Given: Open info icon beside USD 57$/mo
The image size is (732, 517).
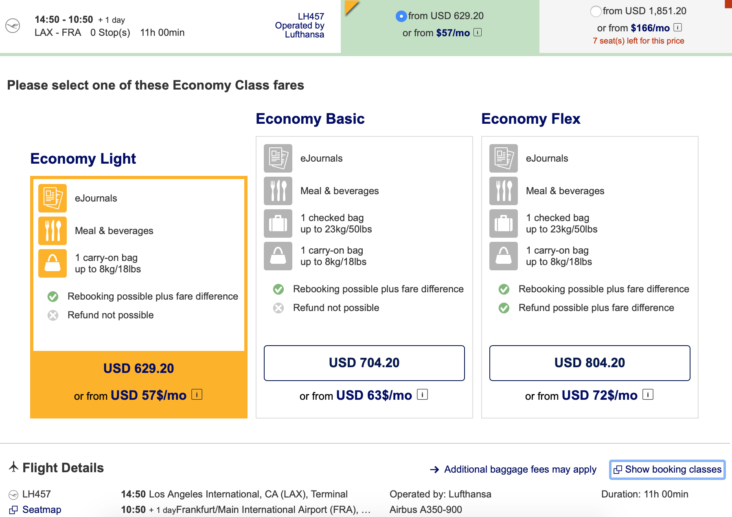Looking at the screenshot, I should [x=197, y=395].
